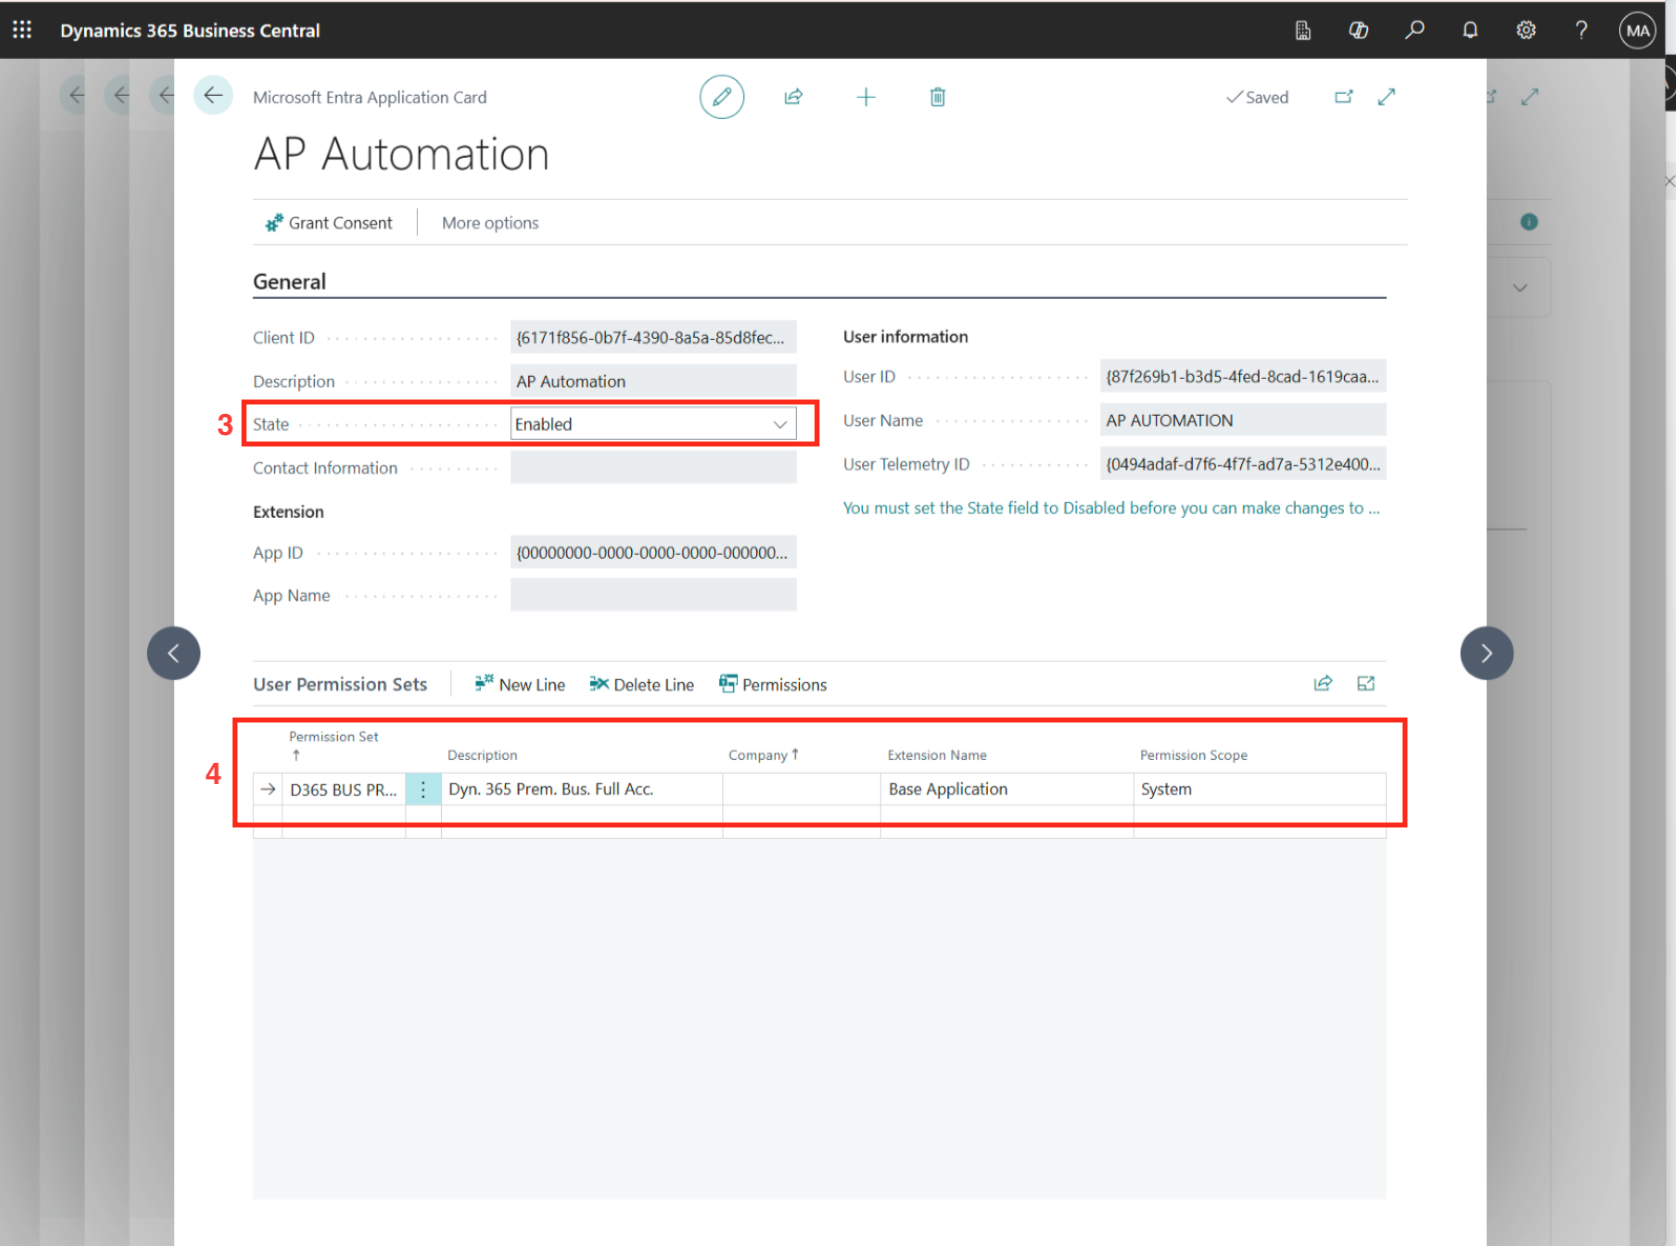The image size is (1676, 1246).
Task: Go to previous record arrow
Action: (174, 653)
